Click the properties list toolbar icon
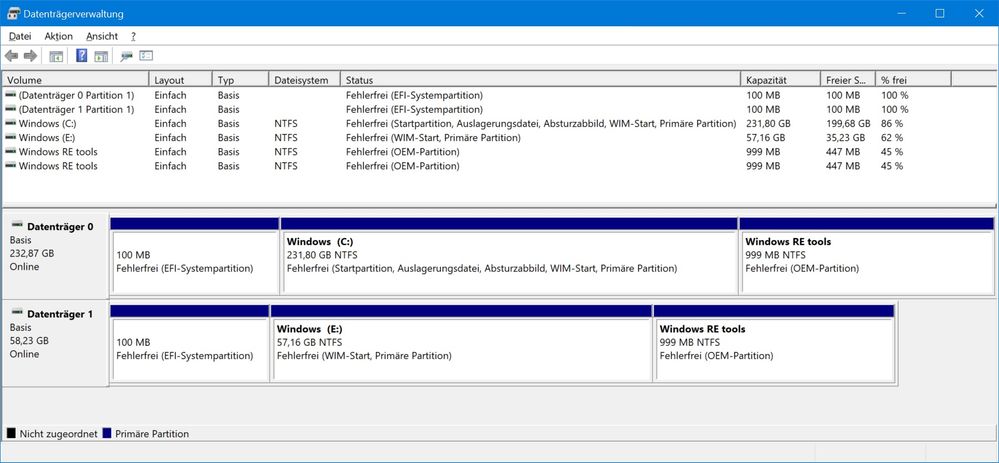 point(146,56)
